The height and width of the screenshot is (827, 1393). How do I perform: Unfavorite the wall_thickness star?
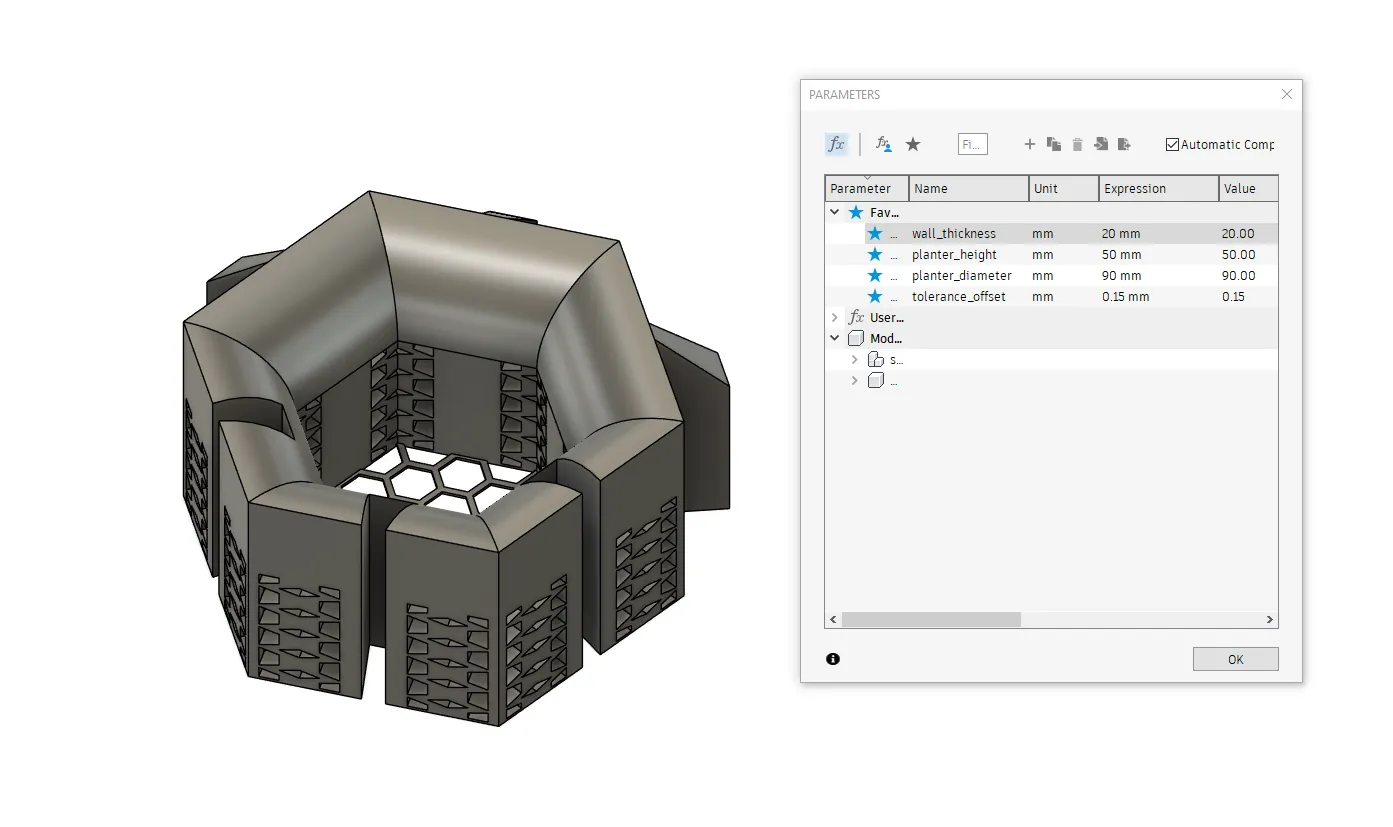(x=875, y=233)
